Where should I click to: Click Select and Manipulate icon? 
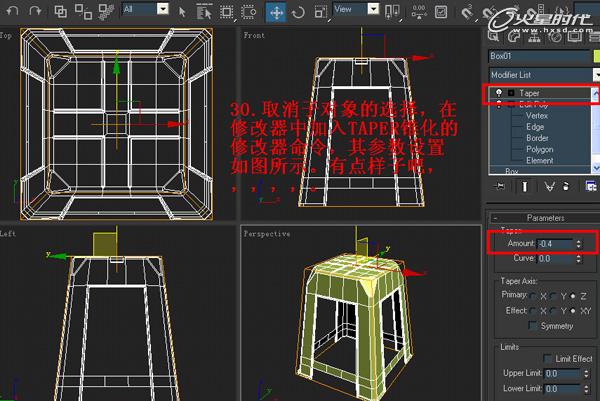419,12
